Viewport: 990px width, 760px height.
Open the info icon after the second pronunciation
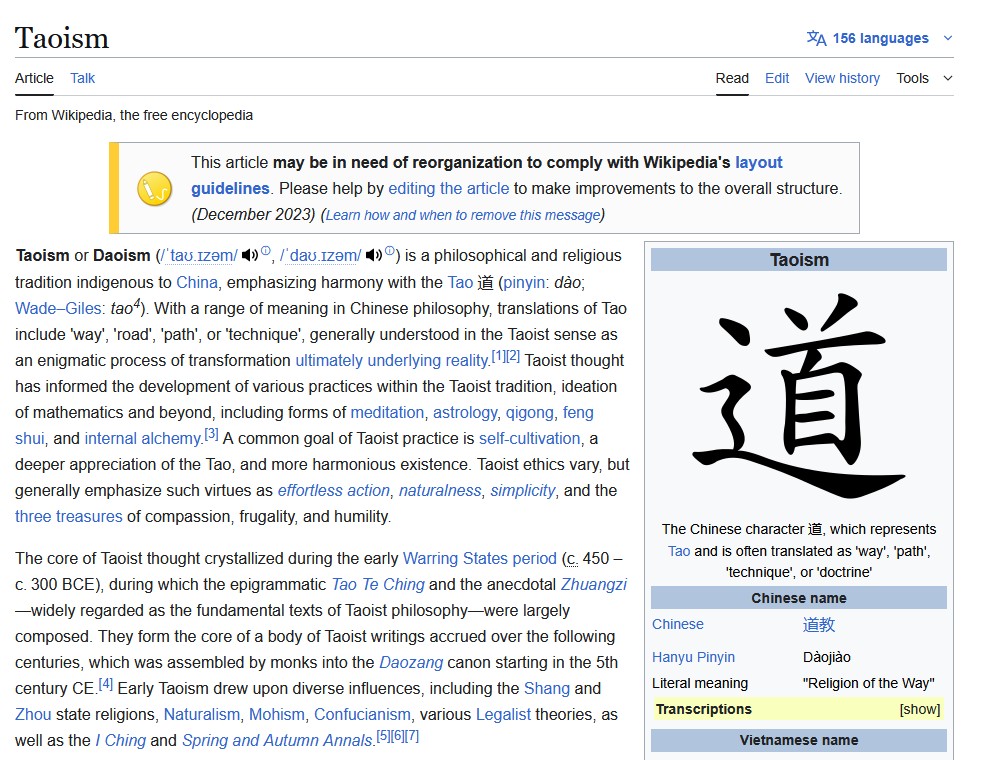pyautogui.click(x=390, y=251)
